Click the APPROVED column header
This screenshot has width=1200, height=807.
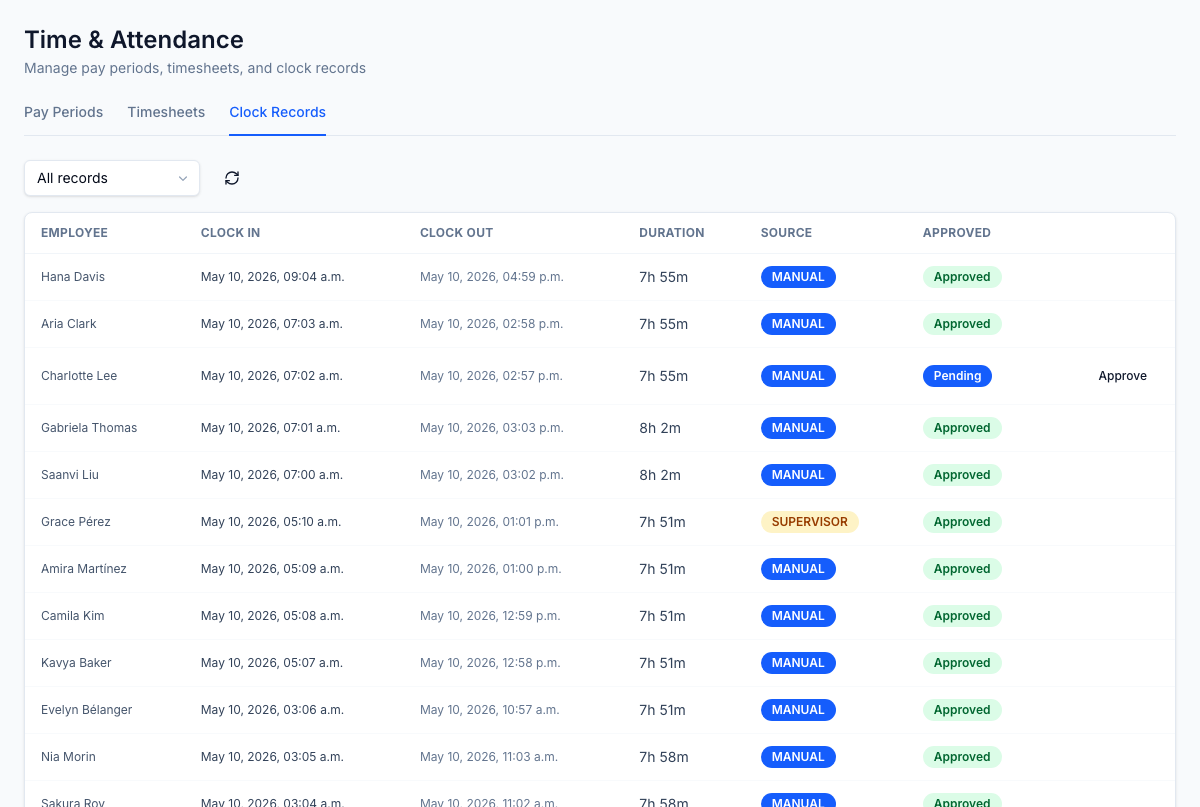pyautogui.click(x=957, y=233)
